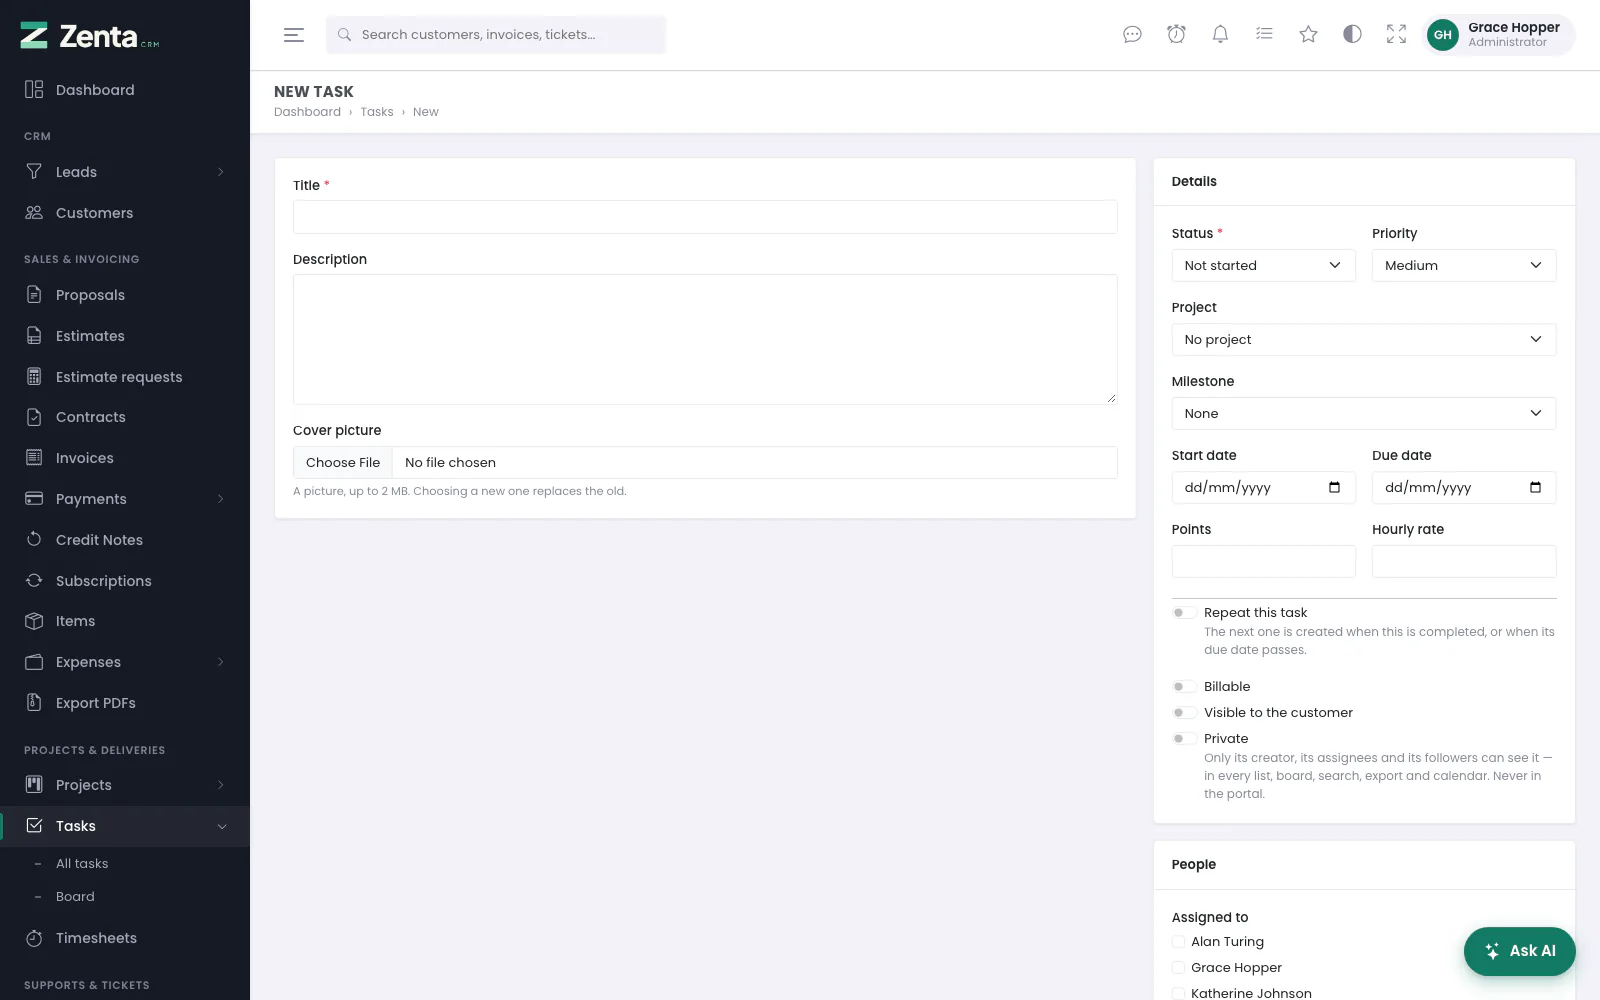Click into the Title input field

coord(705,217)
